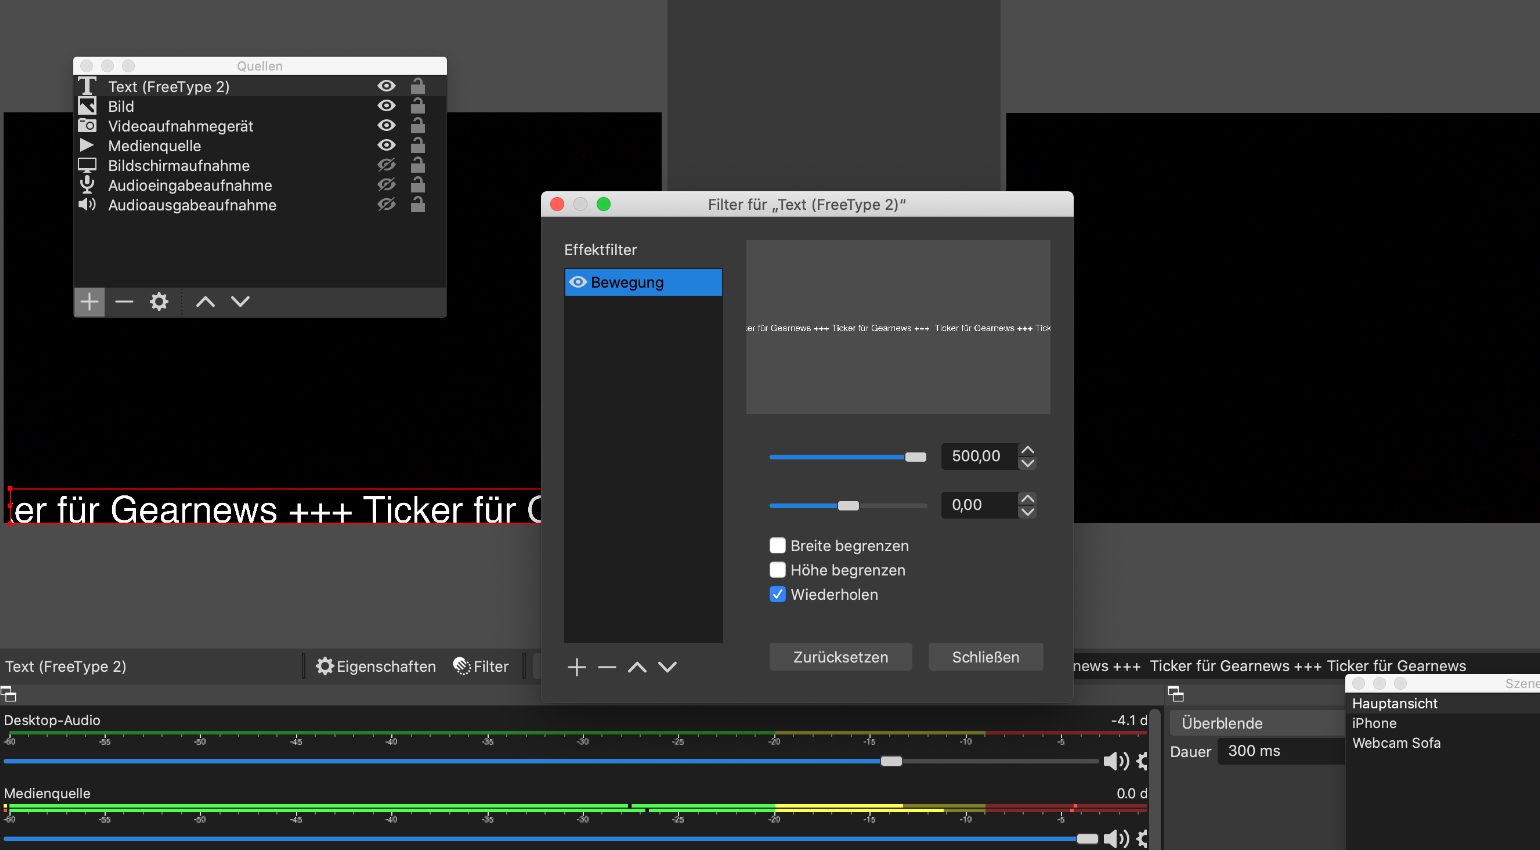The height and width of the screenshot is (850, 1540).
Task: Toggle visibility of Text (FreeType 2) source
Action: coord(387,86)
